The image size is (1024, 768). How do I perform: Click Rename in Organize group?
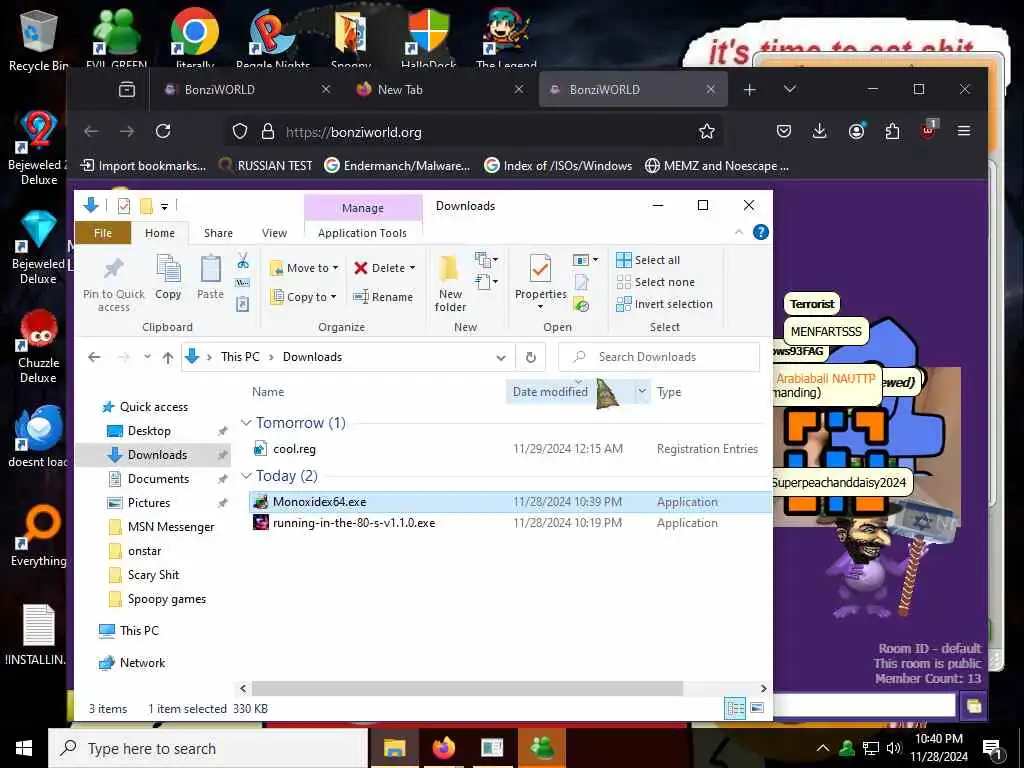click(x=383, y=297)
